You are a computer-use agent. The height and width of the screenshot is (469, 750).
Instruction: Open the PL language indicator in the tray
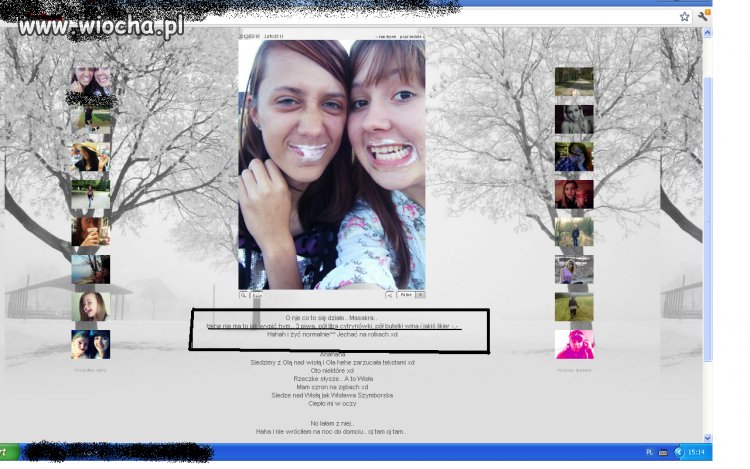pyautogui.click(x=649, y=452)
